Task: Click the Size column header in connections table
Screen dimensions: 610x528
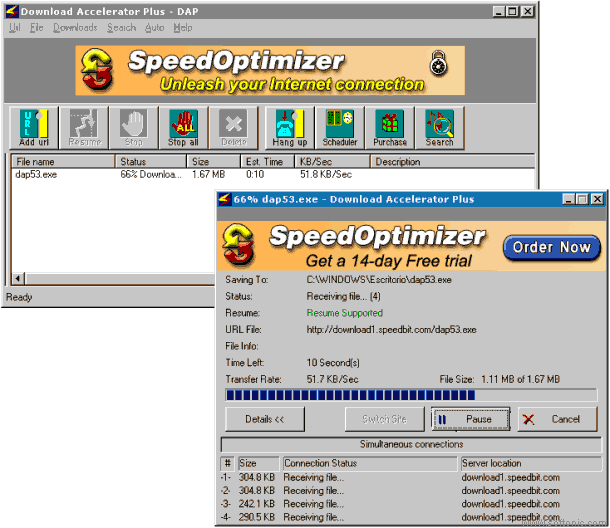Action: [259, 463]
